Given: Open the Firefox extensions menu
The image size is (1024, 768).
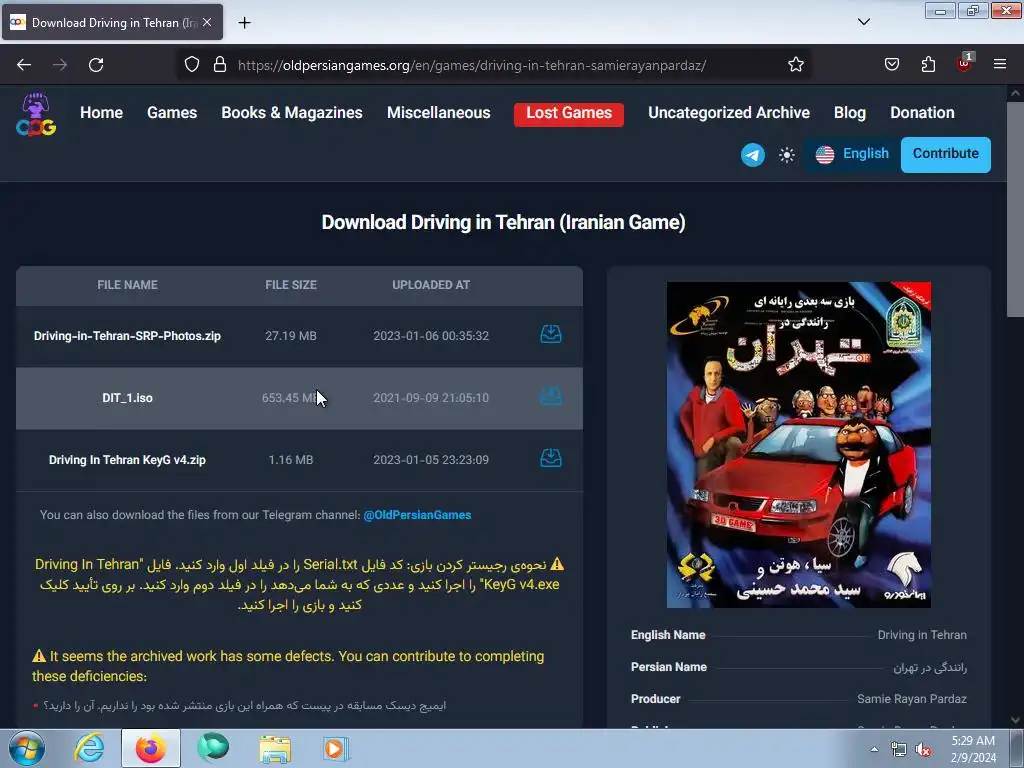Looking at the screenshot, I should (928, 65).
